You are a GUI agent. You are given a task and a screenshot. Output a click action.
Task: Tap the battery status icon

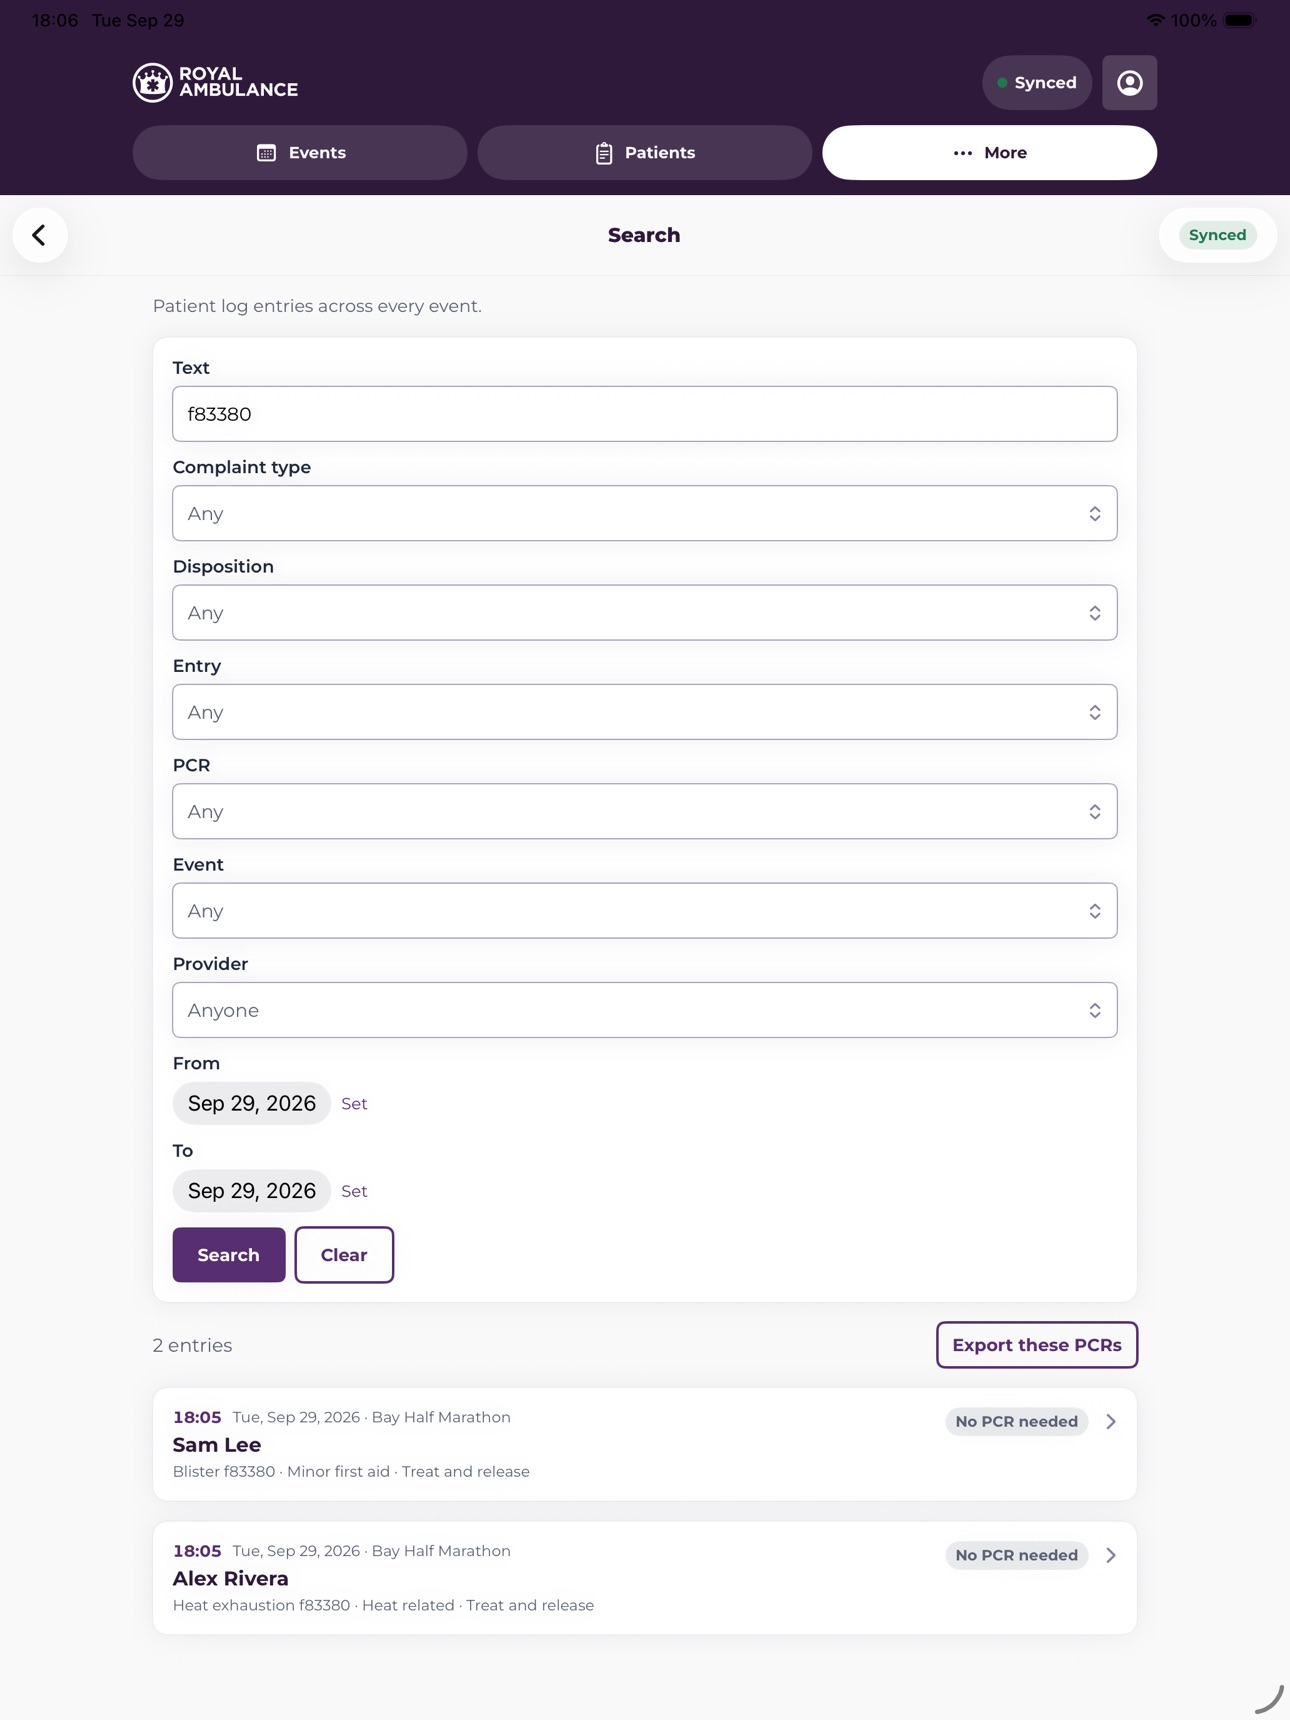(1240, 20)
